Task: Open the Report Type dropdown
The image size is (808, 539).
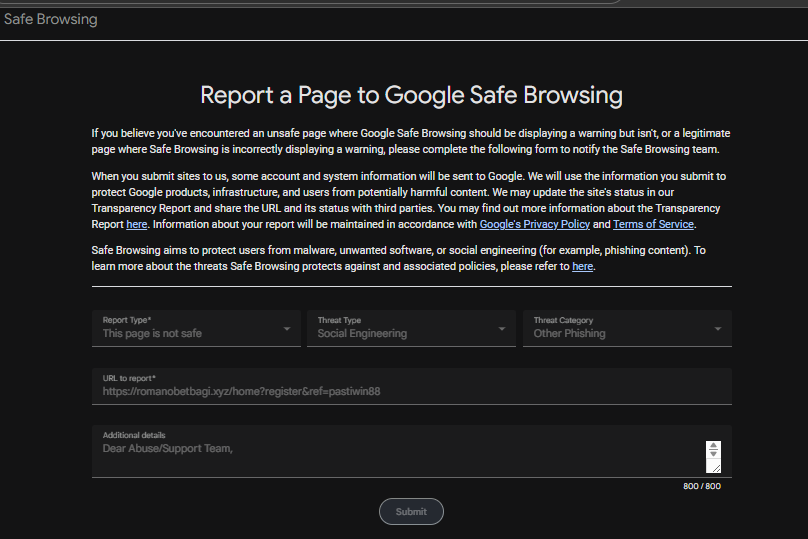Action: (x=196, y=328)
